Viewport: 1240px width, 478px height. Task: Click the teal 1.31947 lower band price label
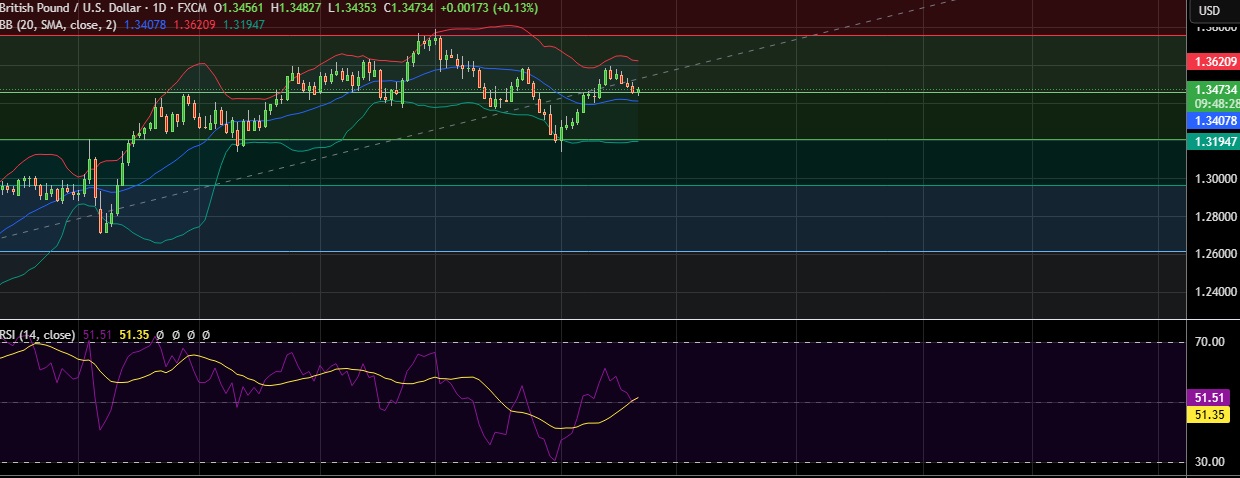[1211, 143]
